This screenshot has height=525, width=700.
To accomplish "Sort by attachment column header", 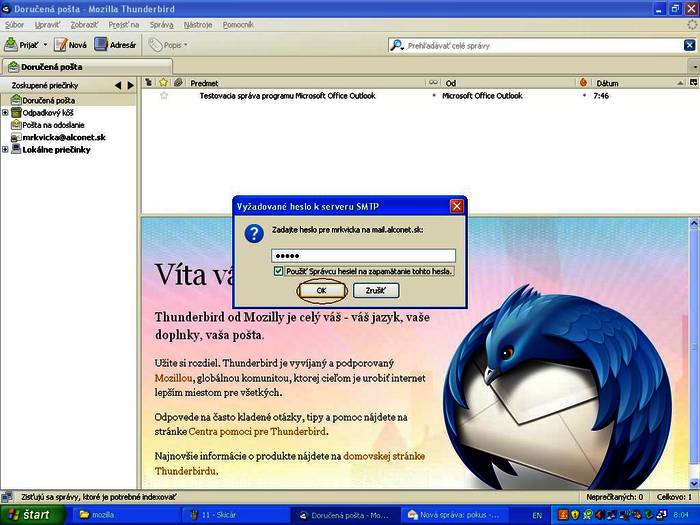I will point(179,83).
